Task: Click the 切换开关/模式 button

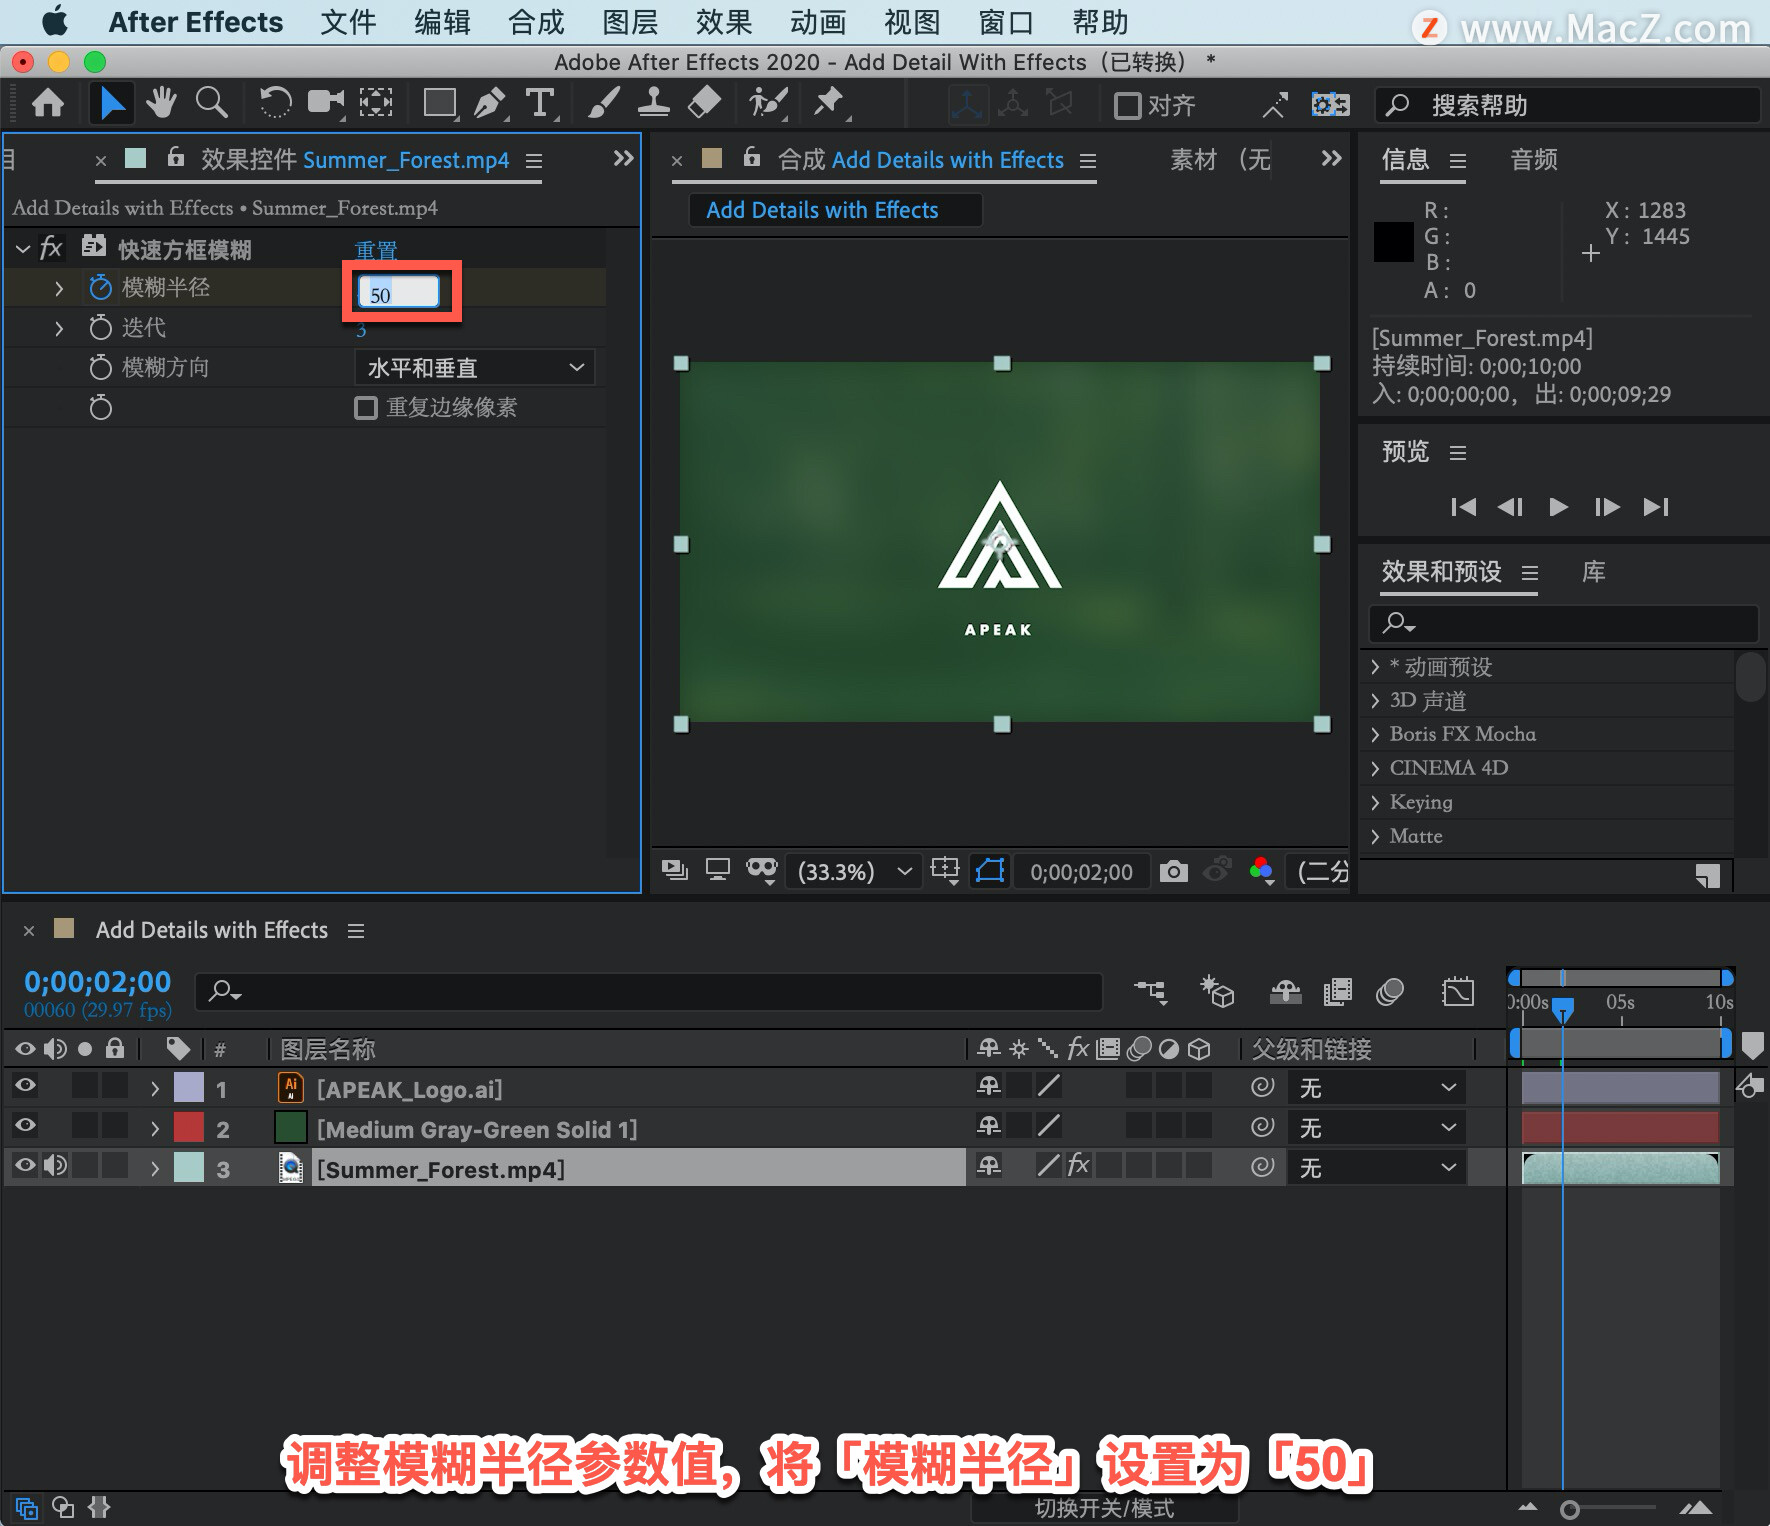Action: point(1104,1508)
